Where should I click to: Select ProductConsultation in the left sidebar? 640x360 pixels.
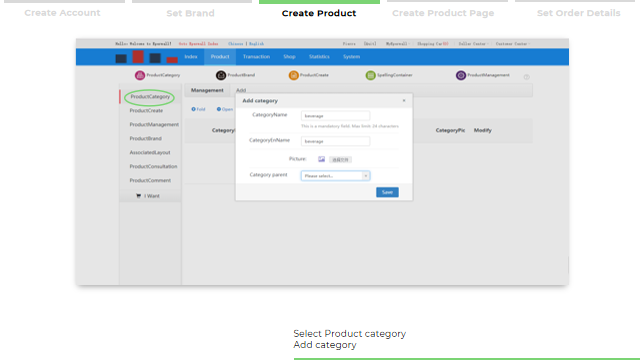[153, 166]
